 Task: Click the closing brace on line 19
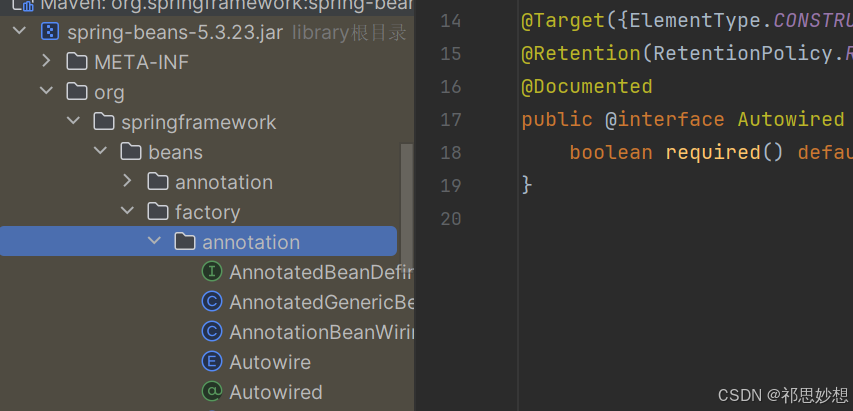coord(527,185)
